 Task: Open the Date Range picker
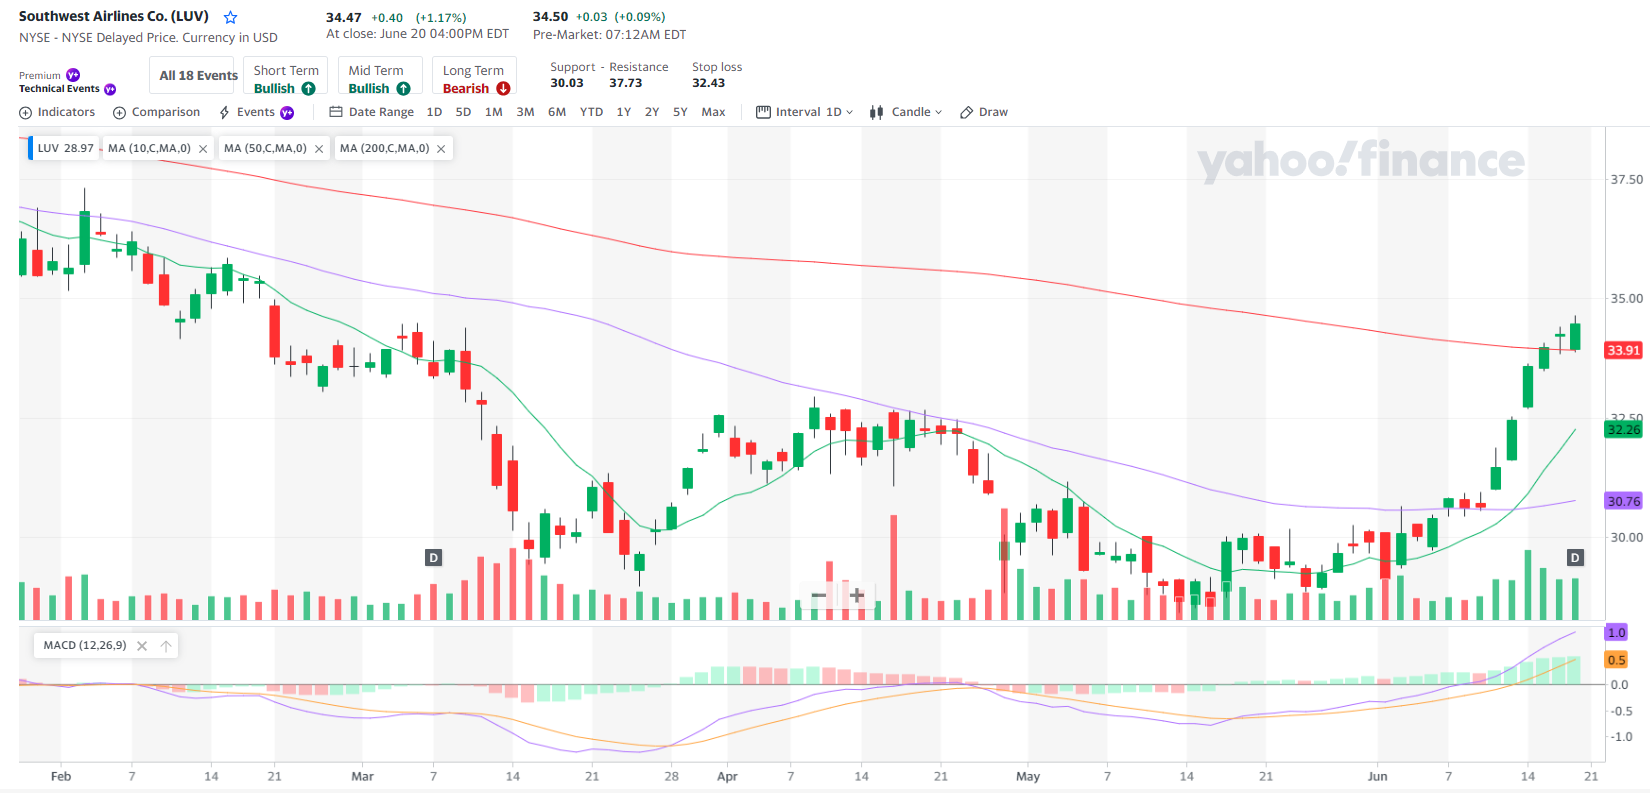371,112
